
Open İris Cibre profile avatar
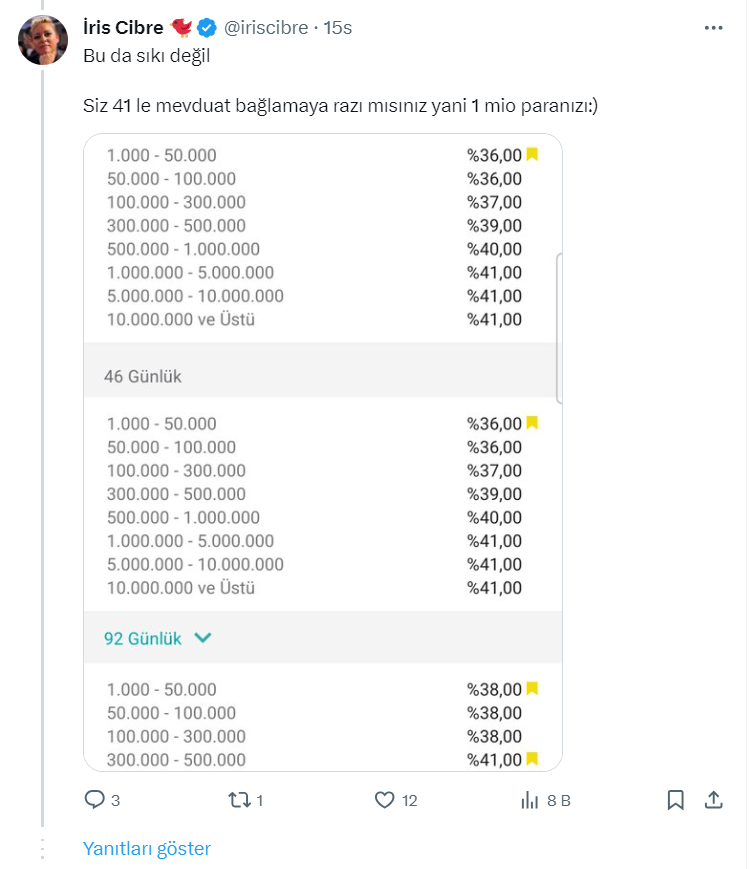tap(44, 40)
